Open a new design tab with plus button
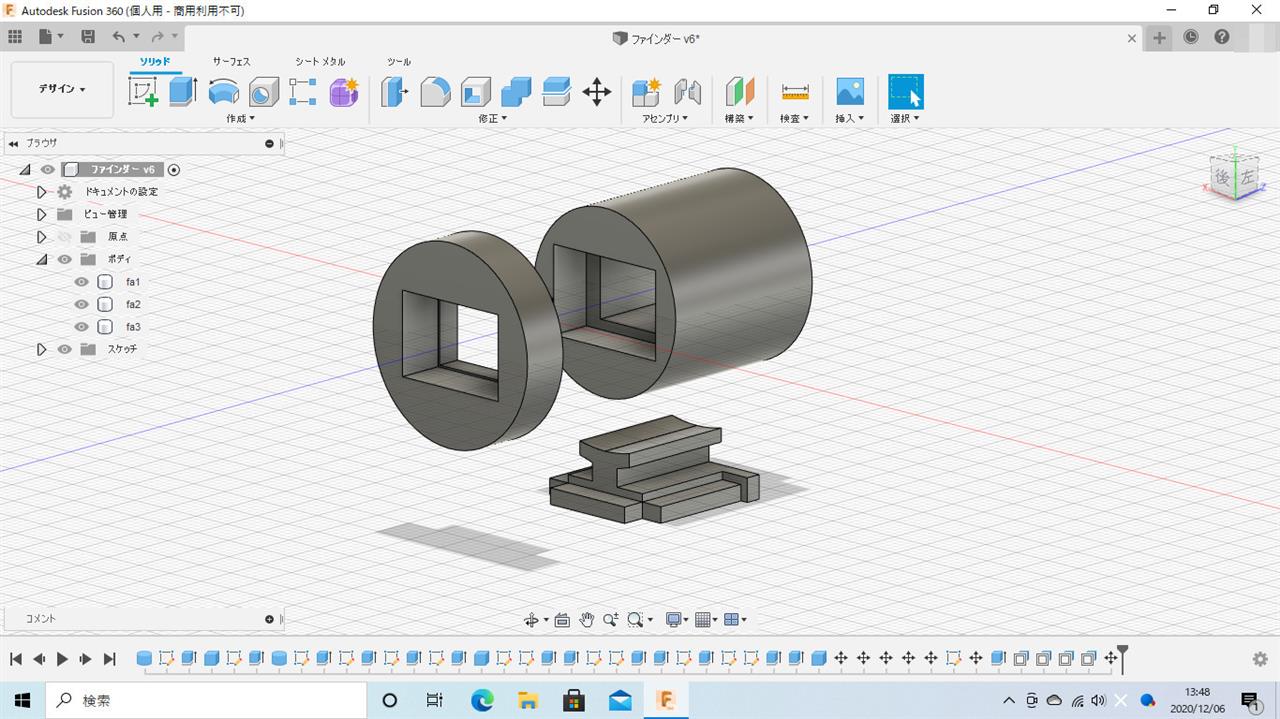The height and width of the screenshot is (719, 1280). (1159, 38)
